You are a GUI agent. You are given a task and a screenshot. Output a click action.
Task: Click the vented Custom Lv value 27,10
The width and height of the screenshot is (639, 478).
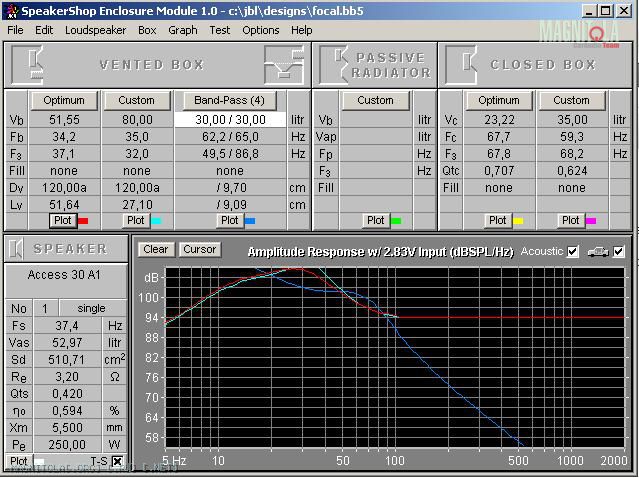(137, 205)
